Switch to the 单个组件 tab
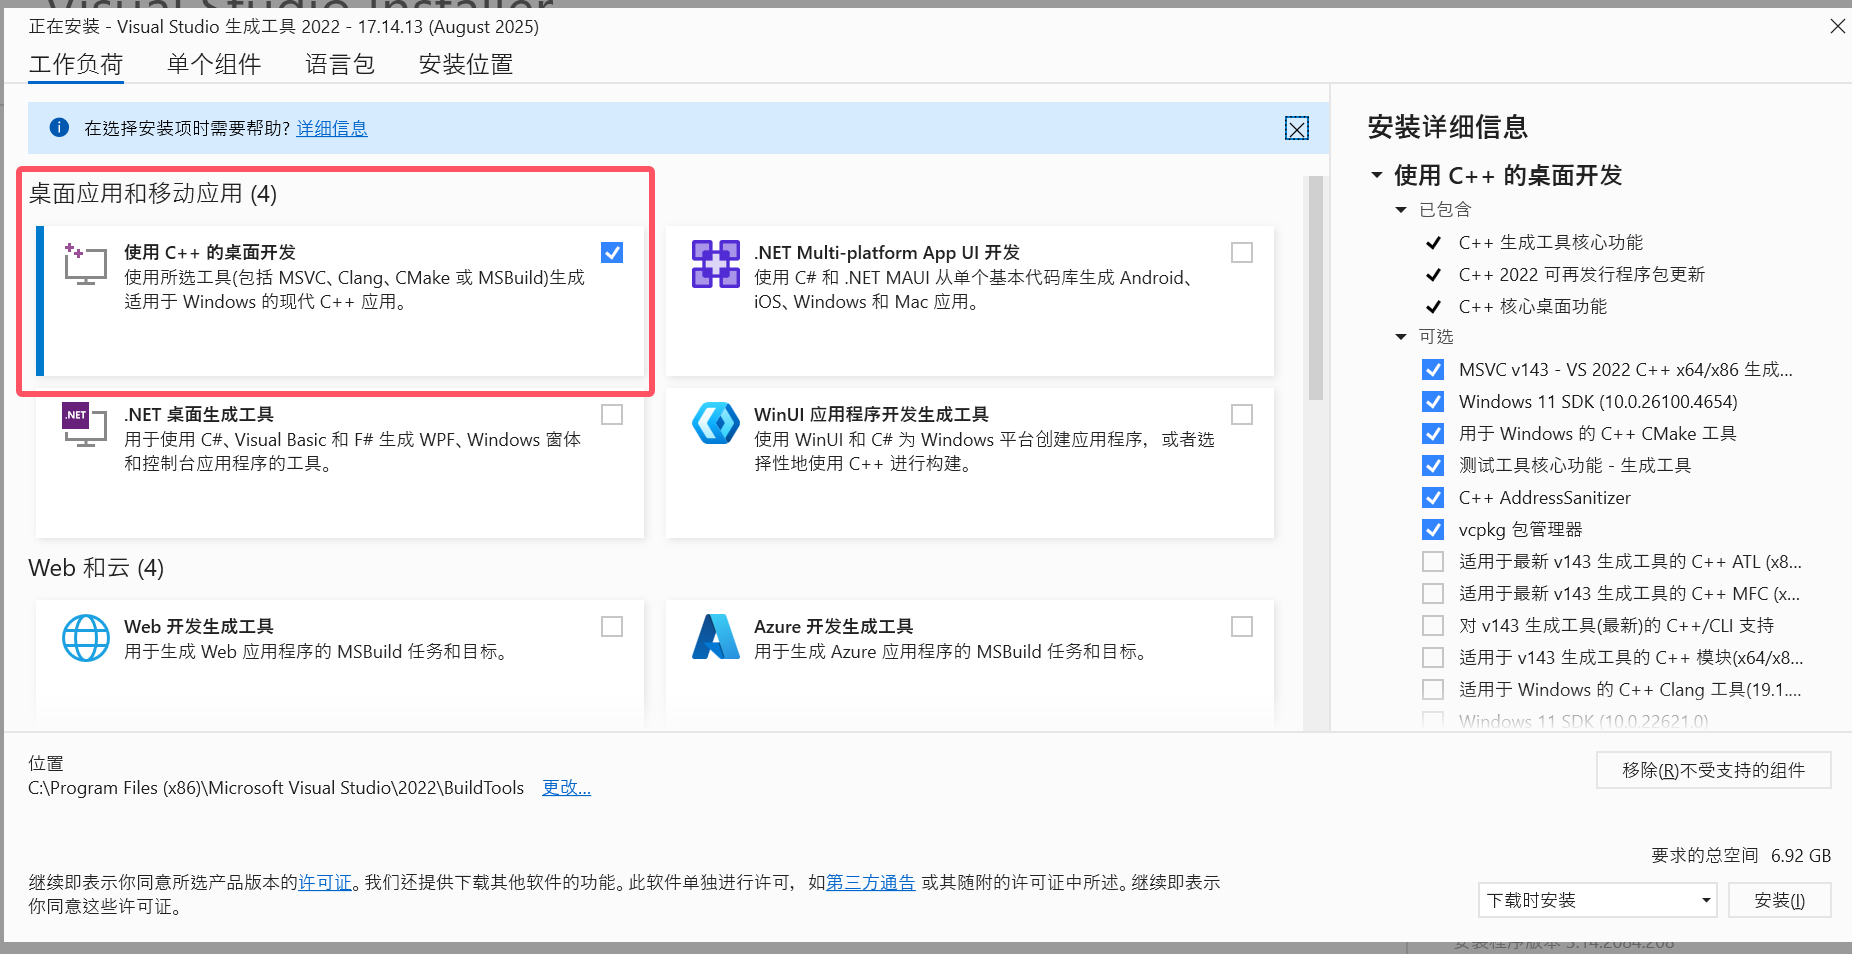Screen dimensions: 1852x954 214,65
